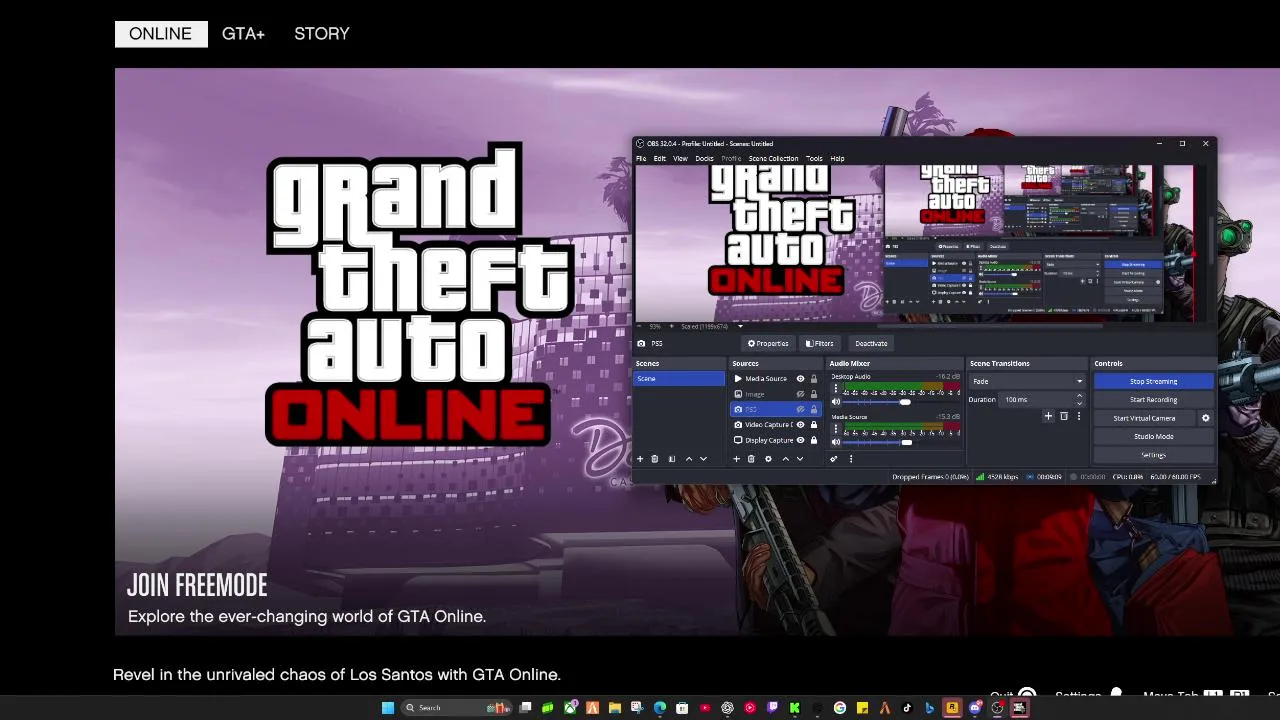Open the Docks menu in OBS
1280x720 pixels.
click(x=704, y=158)
